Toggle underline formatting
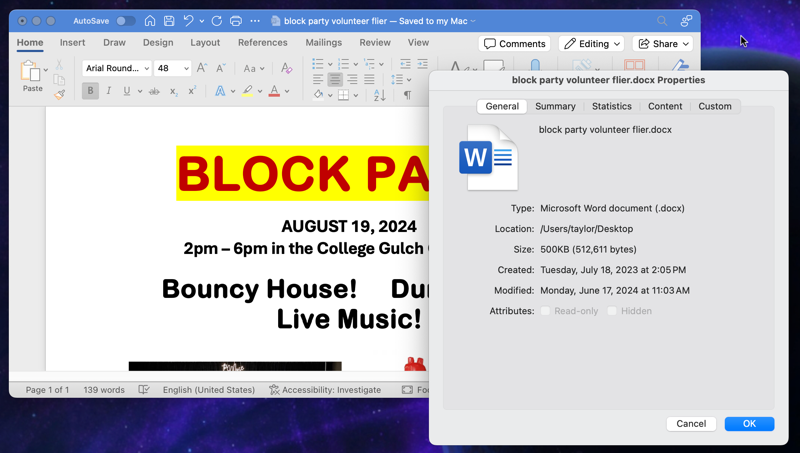This screenshot has height=453, width=800. click(126, 91)
